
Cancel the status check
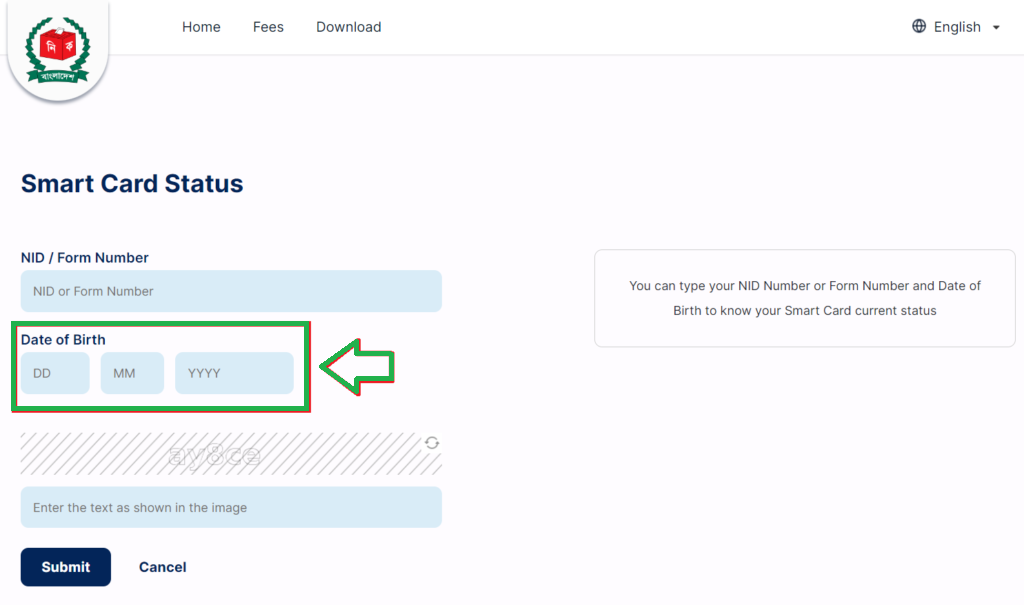coord(163,567)
